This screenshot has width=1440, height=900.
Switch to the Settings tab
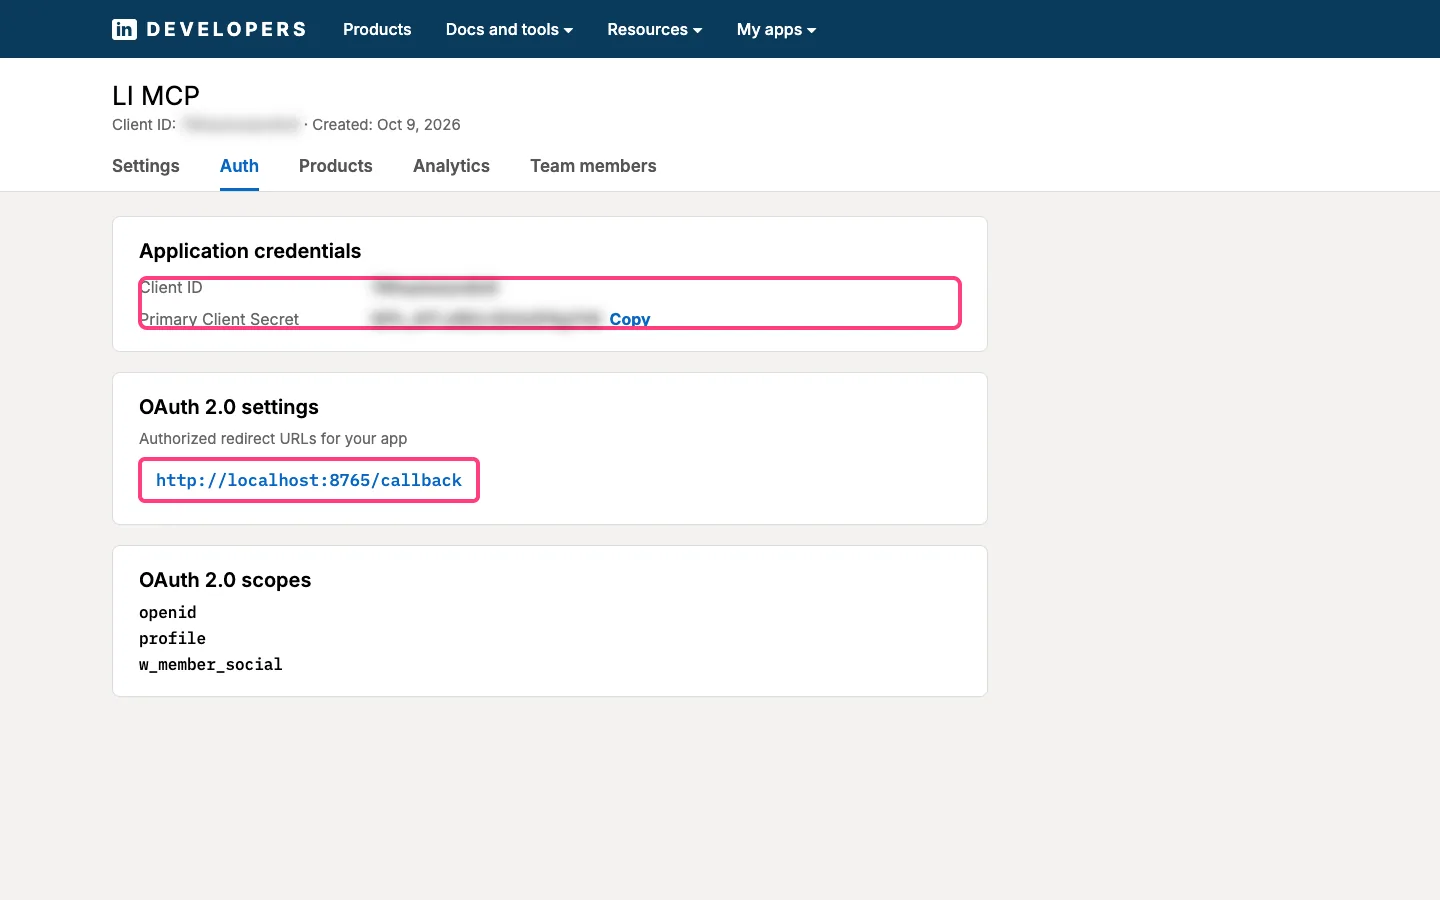tap(146, 166)
